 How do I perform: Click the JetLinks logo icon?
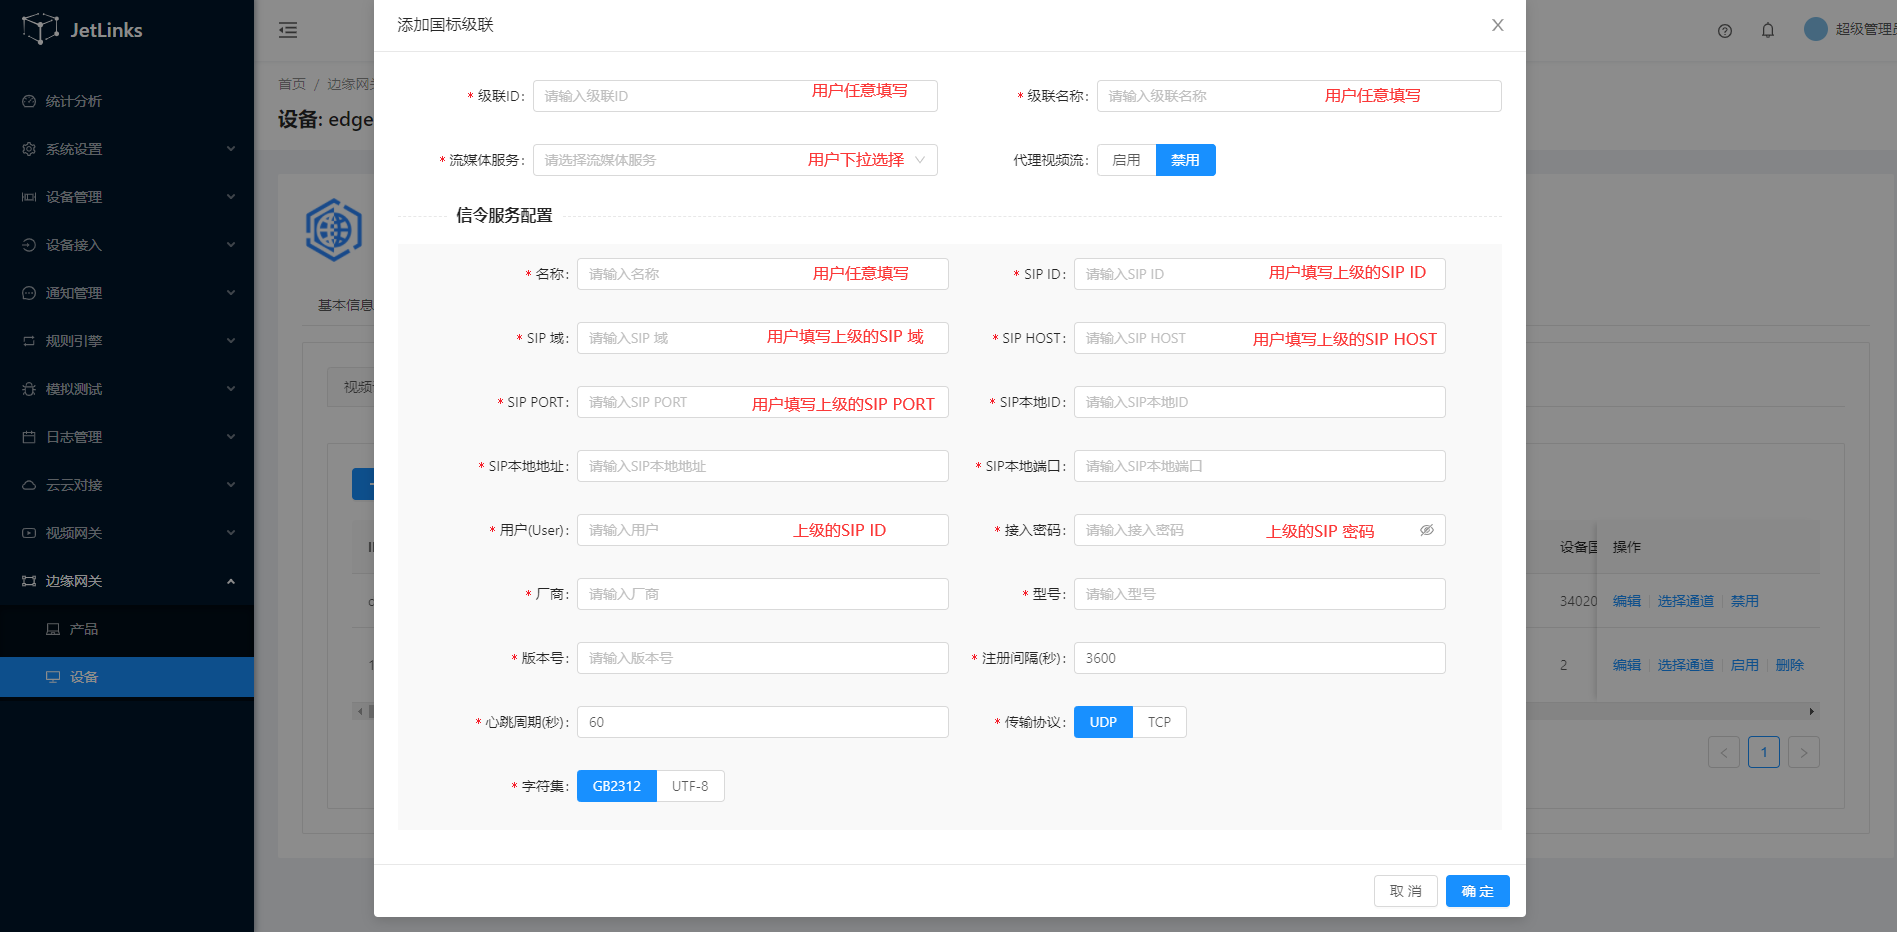click(40, 29)
